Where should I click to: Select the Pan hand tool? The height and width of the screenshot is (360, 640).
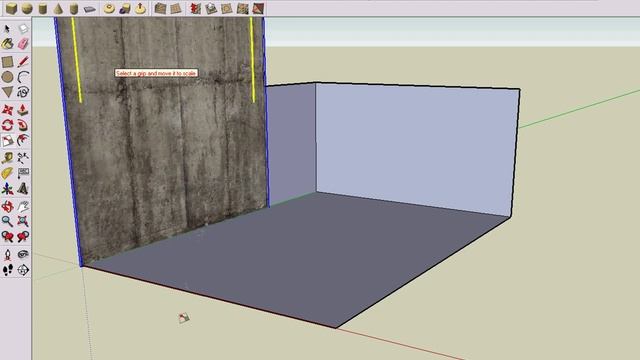[x=23, y=206]
